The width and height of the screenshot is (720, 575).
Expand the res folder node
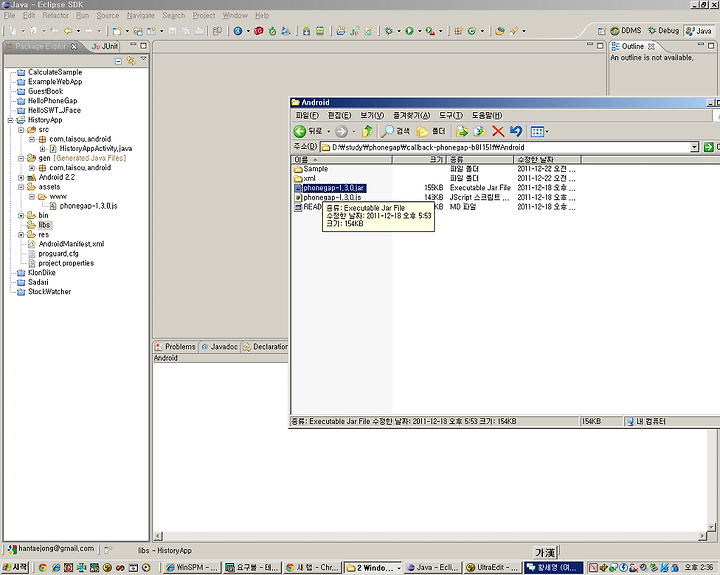21,235
